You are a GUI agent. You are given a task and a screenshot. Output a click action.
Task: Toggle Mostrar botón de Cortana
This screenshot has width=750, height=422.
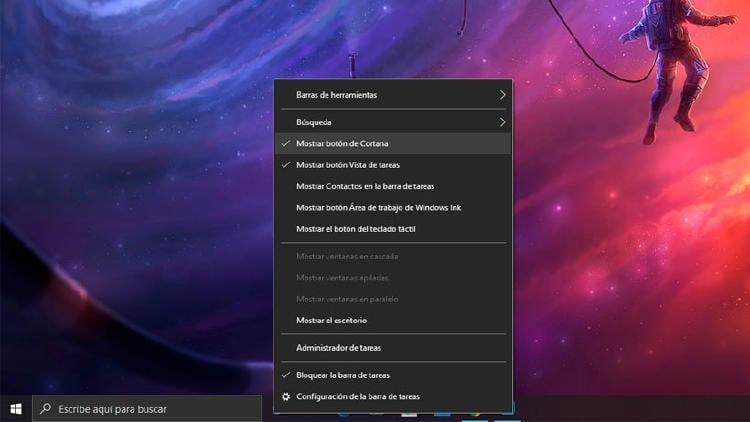[x=343, y=144]
